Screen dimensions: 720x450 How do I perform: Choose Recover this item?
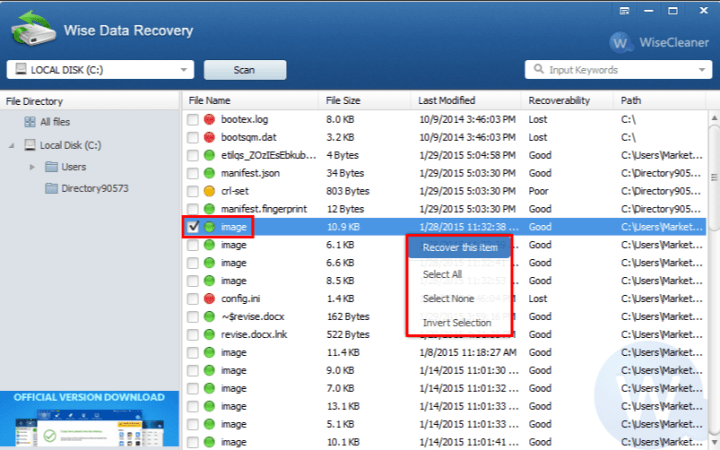[460, 248]
